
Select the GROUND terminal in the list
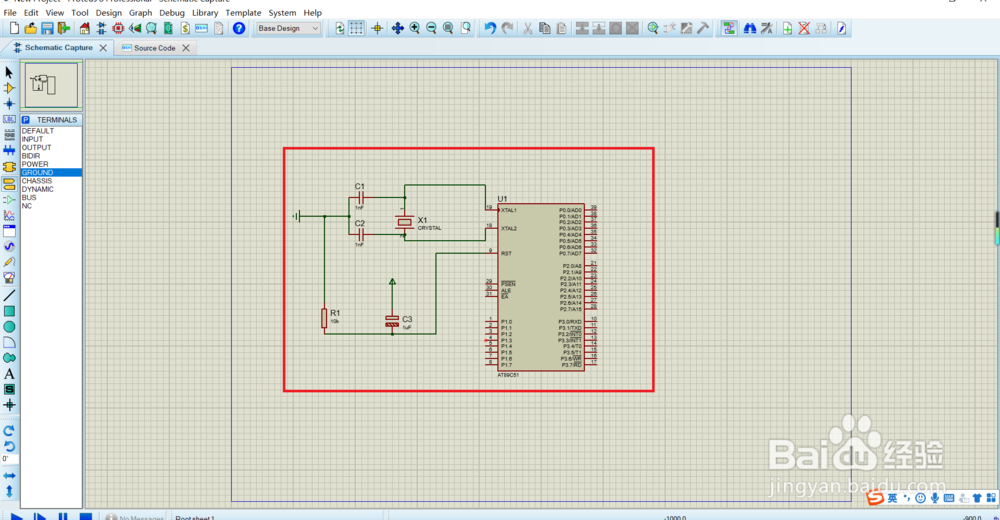(x=51, y=172)
